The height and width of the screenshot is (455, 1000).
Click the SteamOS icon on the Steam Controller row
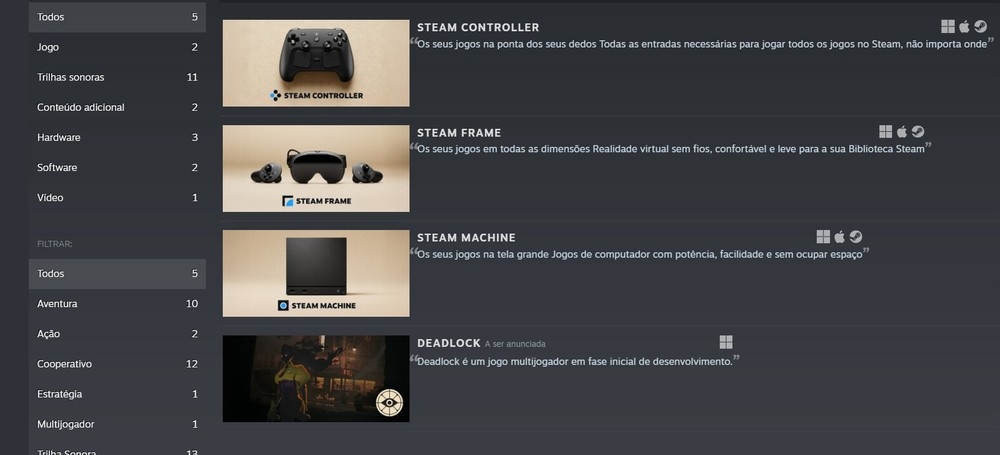pos(980,26)
